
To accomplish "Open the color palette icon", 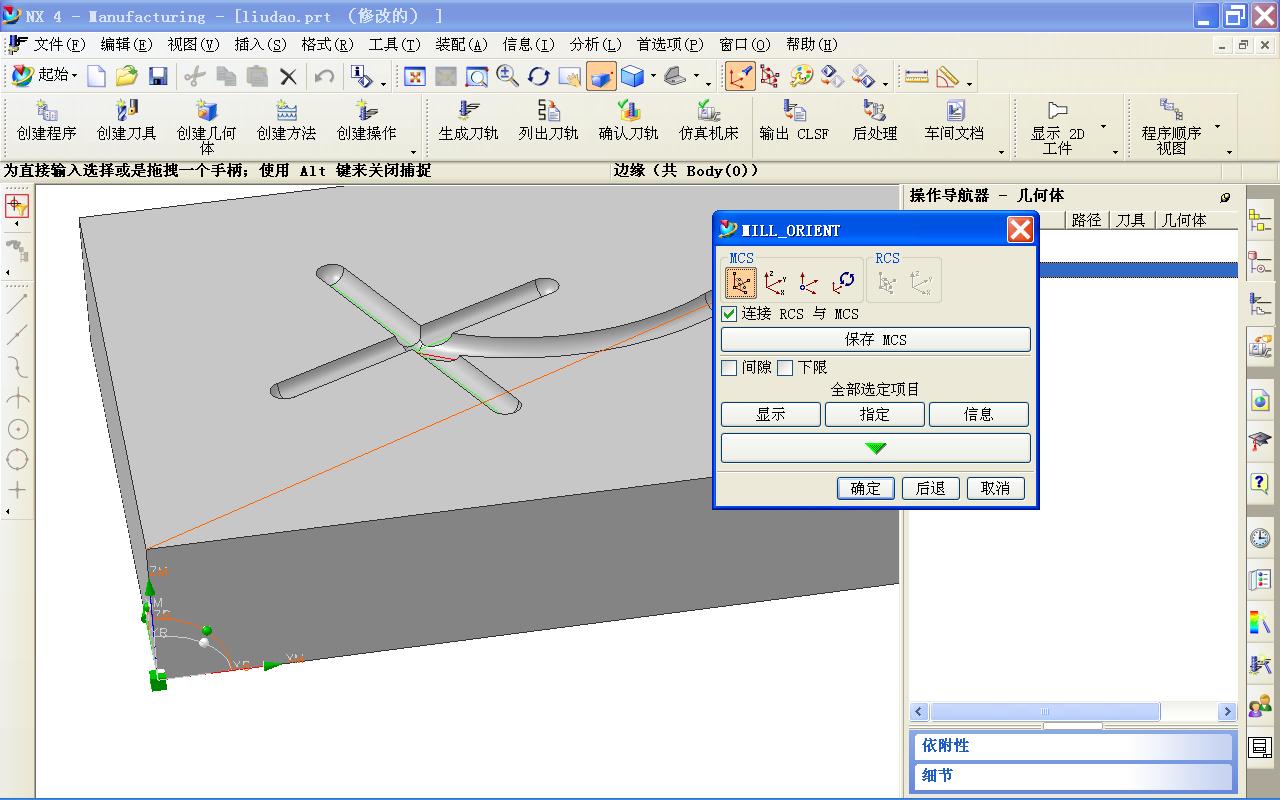I will pyautogui.click(x=801, y=76).
